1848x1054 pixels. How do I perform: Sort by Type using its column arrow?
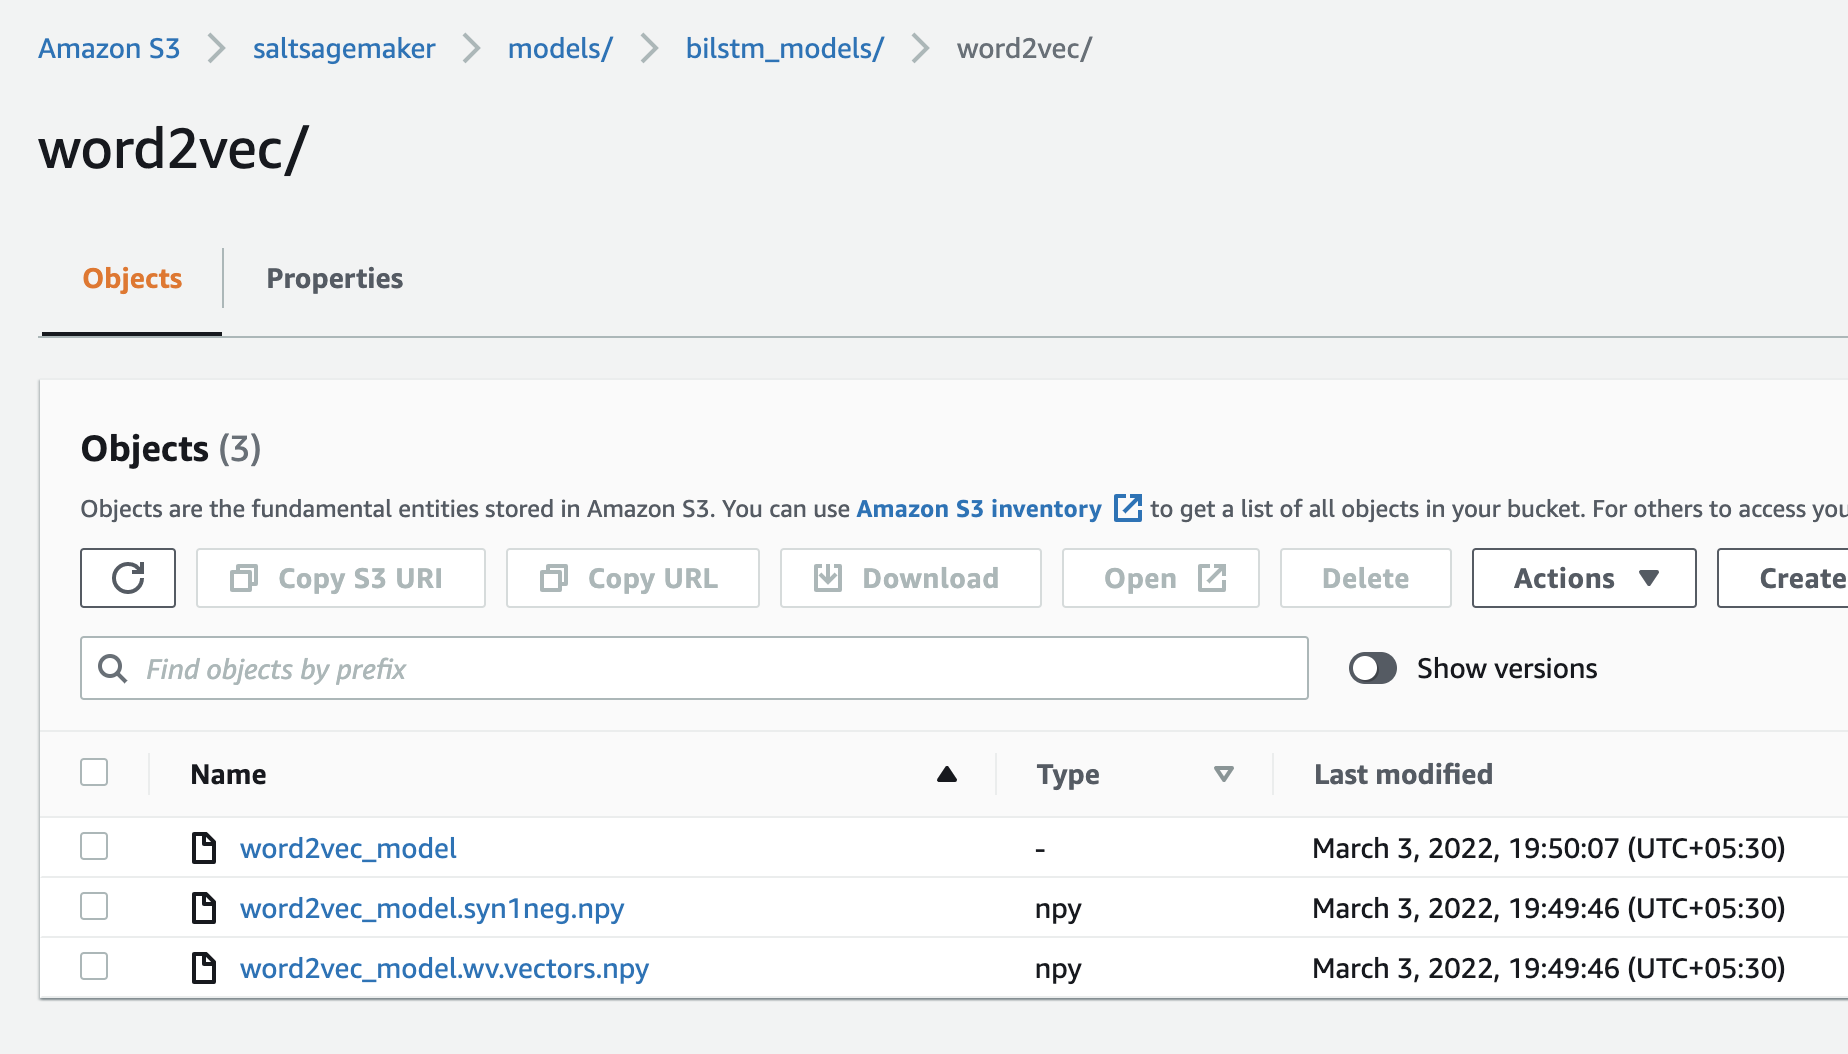[x=1223, y=774]
